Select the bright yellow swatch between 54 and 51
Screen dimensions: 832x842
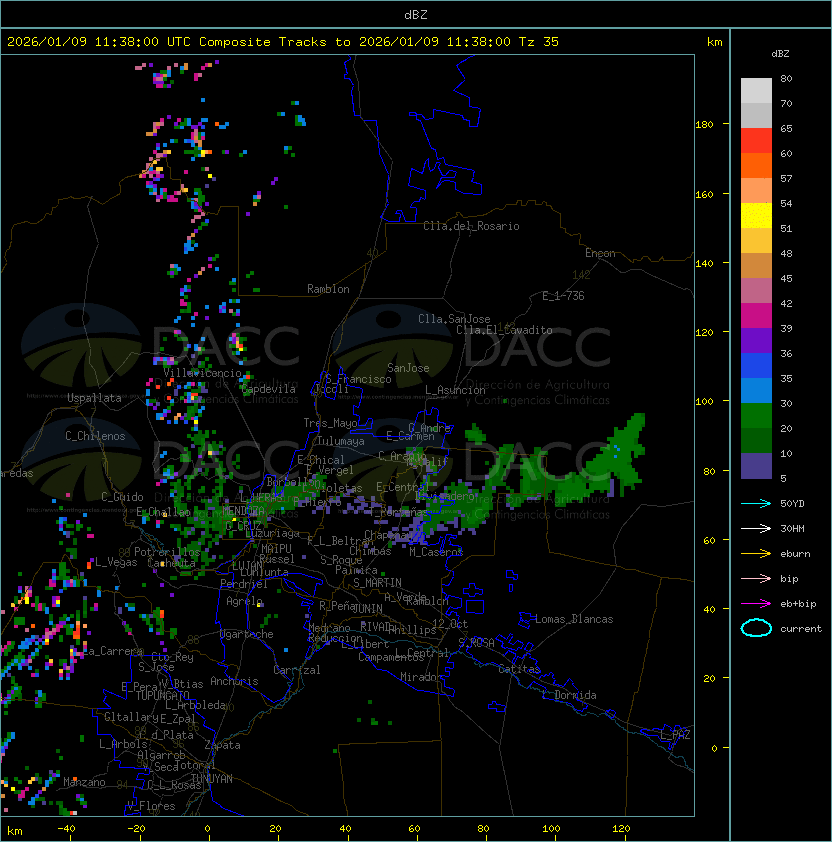(x=756, y=216)
